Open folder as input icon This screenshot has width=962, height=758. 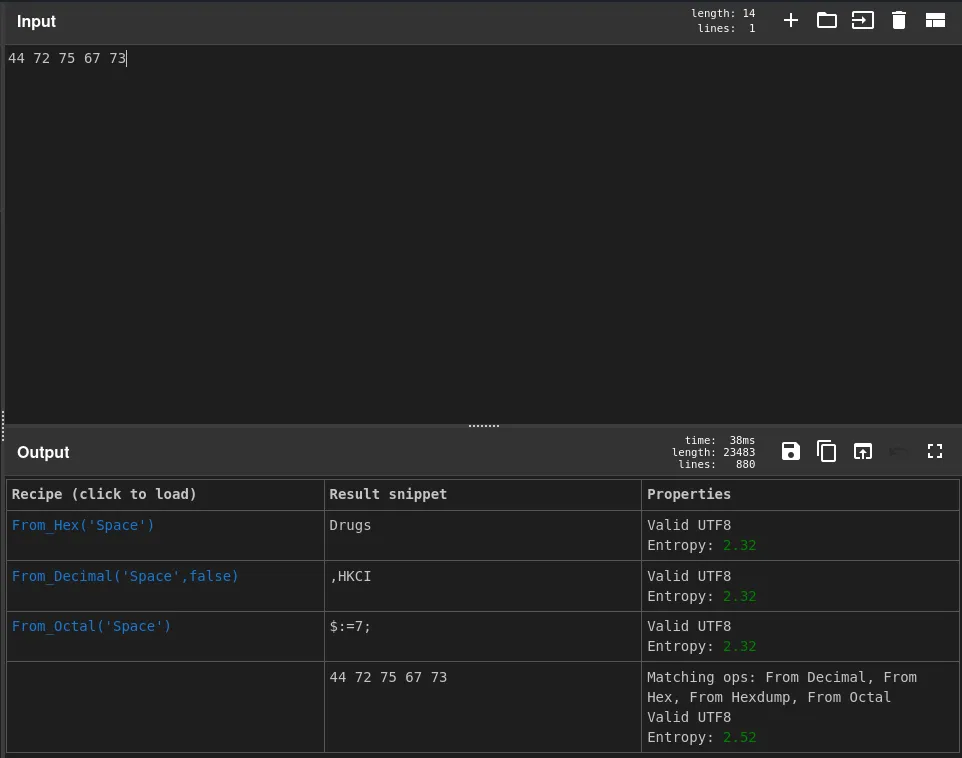tap(826, 21)
